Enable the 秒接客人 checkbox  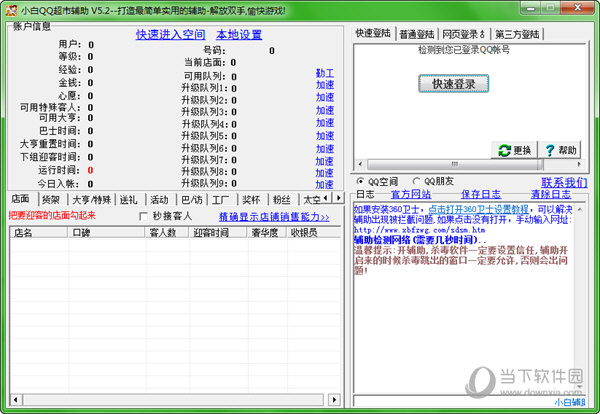[x=143, y=216]
